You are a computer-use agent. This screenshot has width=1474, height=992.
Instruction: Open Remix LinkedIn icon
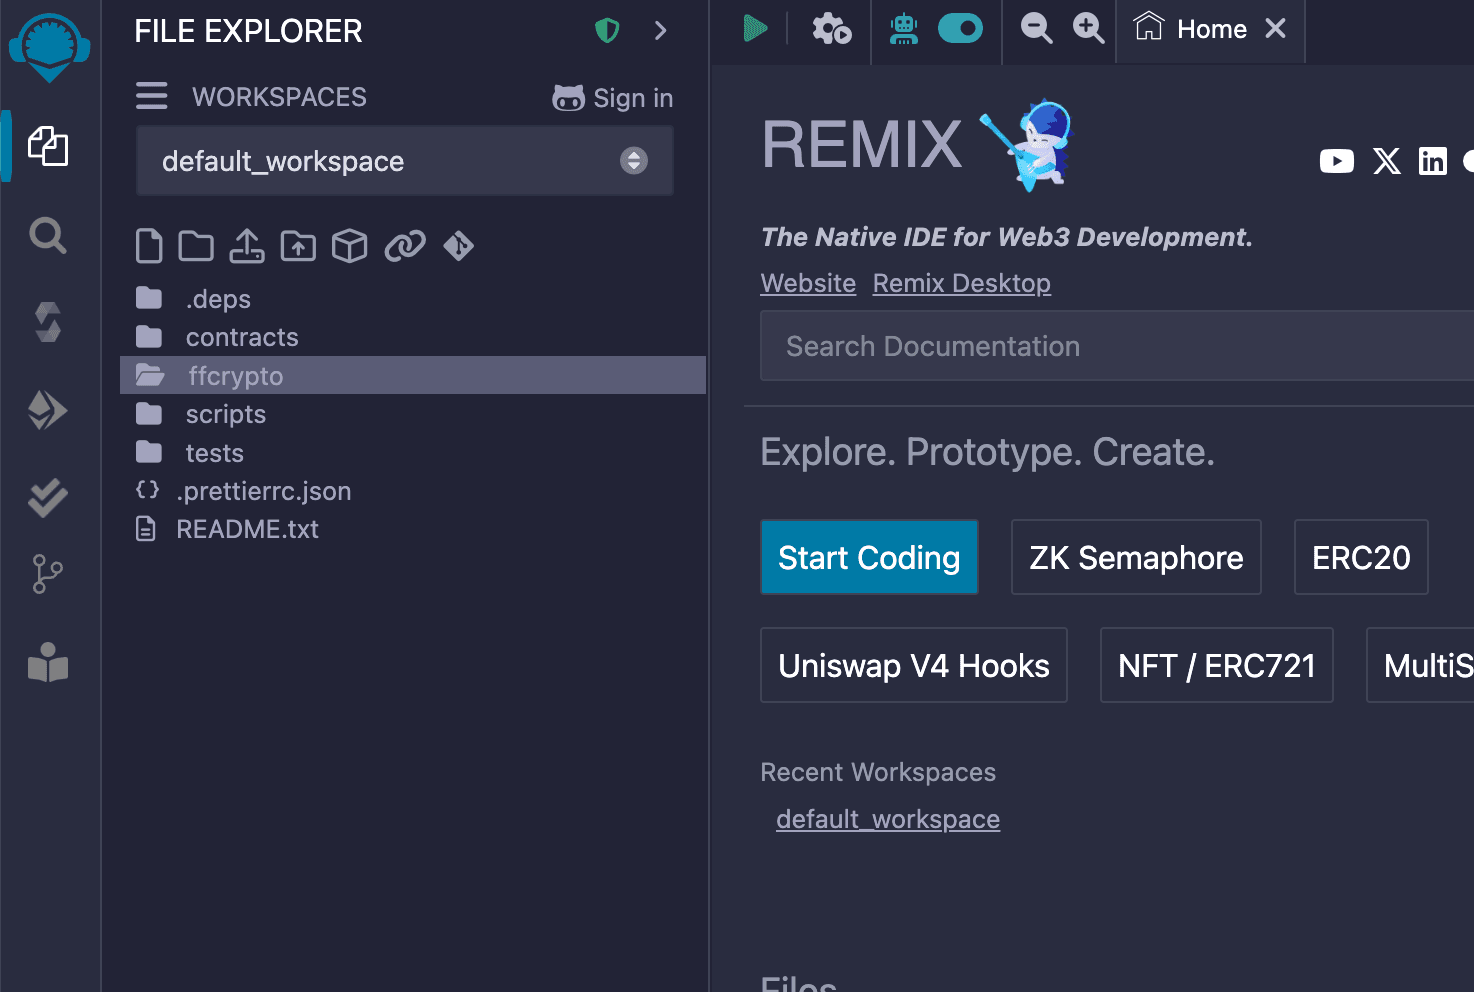1433,161
